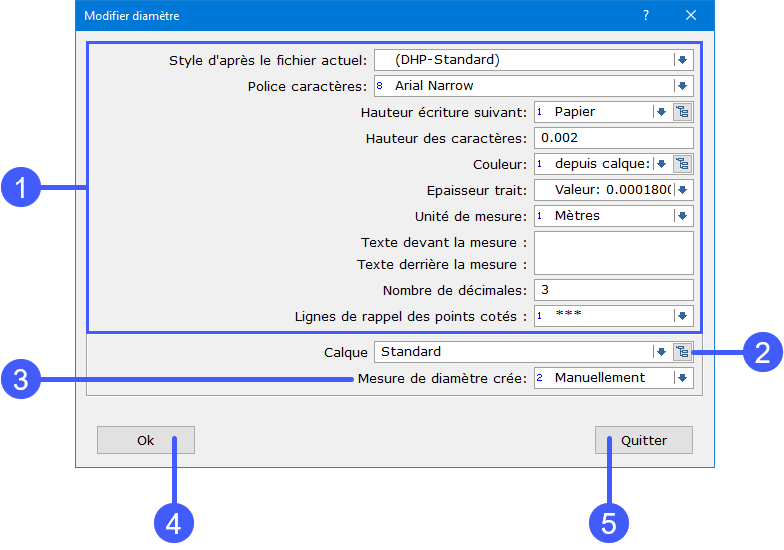Viewport: 784px width, 550px height.
Task: Click the blue callout marker numbered 1
Action: (20, 187)
